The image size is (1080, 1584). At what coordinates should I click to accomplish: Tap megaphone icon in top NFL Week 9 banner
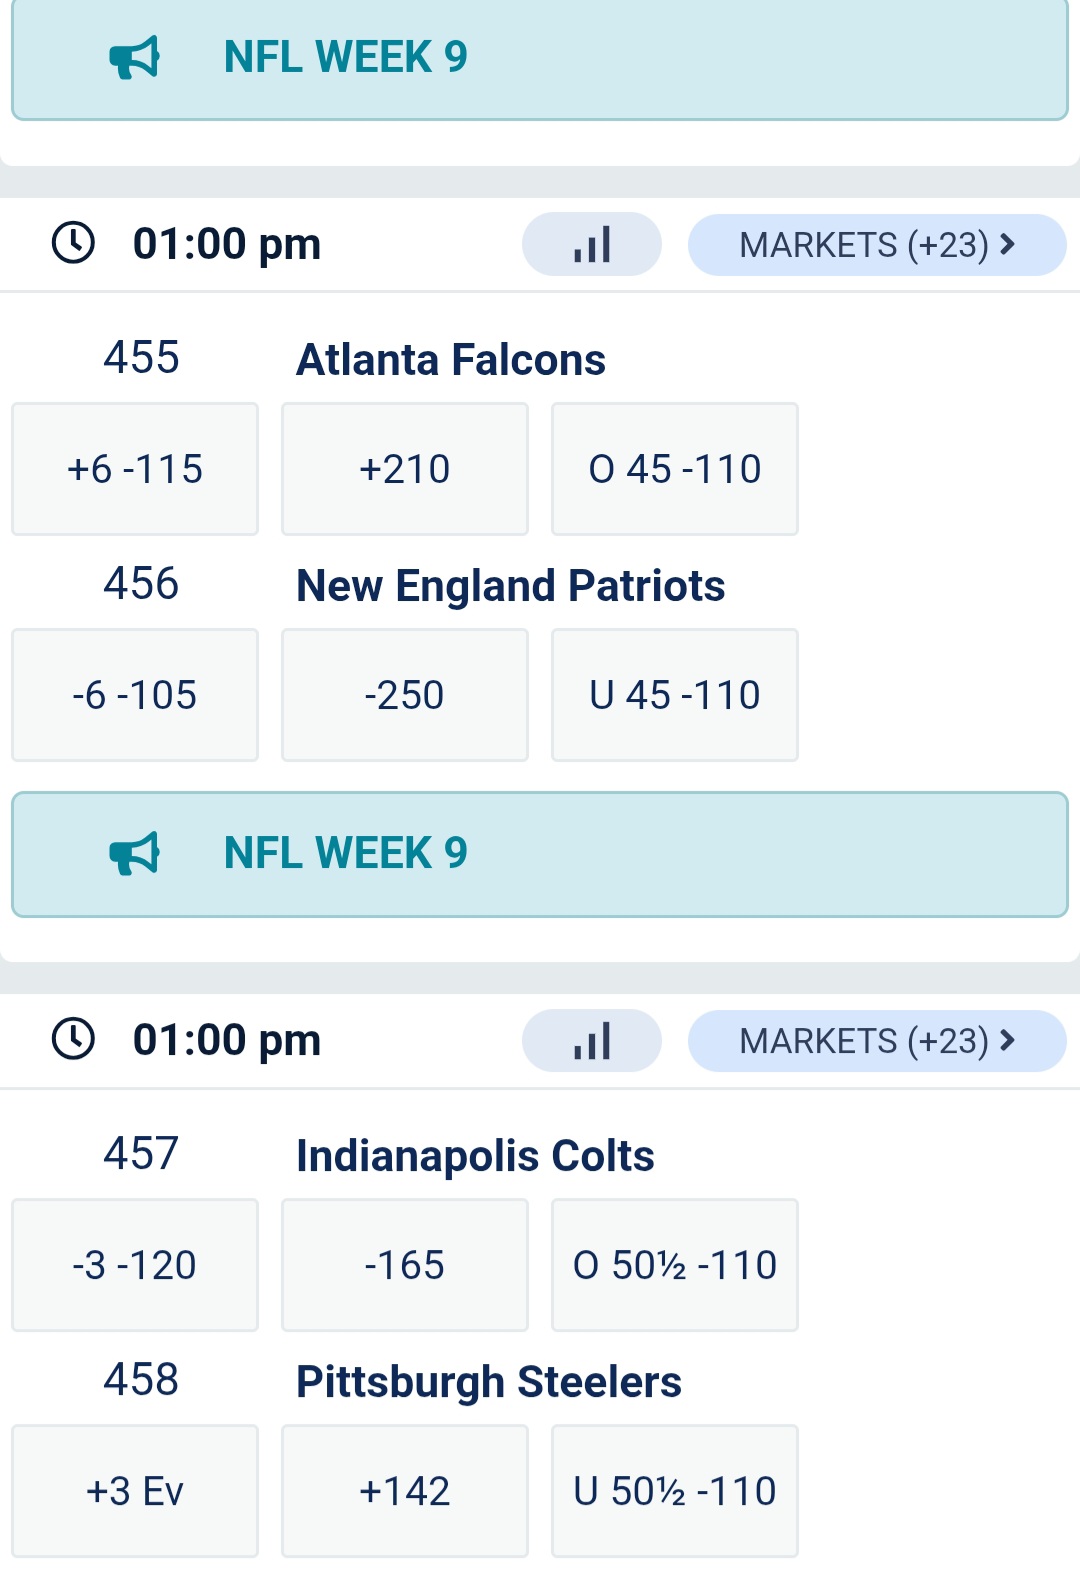[134, 57]
